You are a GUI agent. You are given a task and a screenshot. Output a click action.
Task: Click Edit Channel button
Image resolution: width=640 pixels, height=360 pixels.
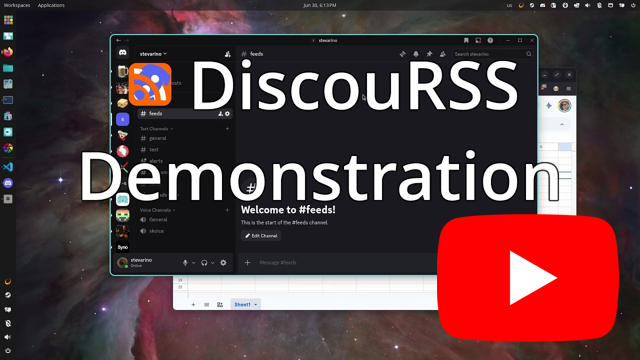[x=261, y=236]
